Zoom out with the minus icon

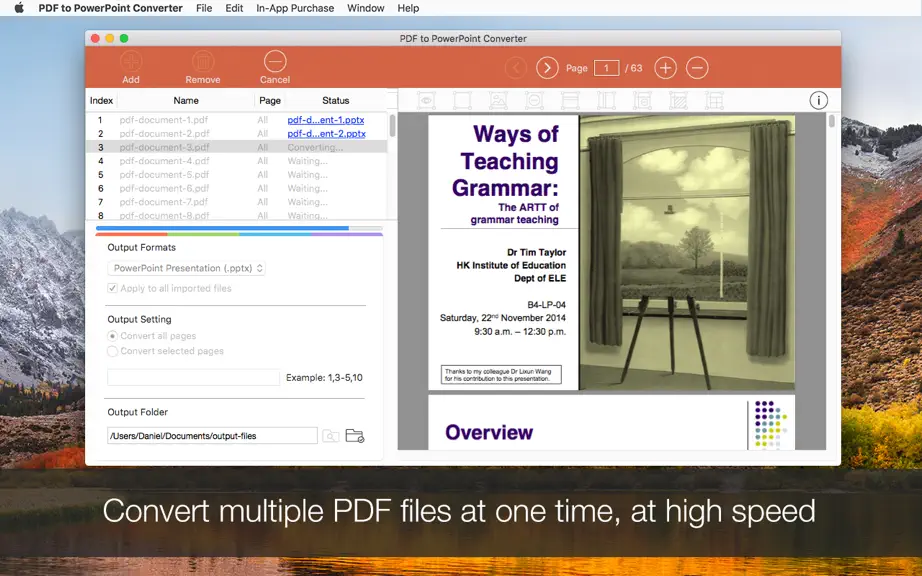pos(697,68)
